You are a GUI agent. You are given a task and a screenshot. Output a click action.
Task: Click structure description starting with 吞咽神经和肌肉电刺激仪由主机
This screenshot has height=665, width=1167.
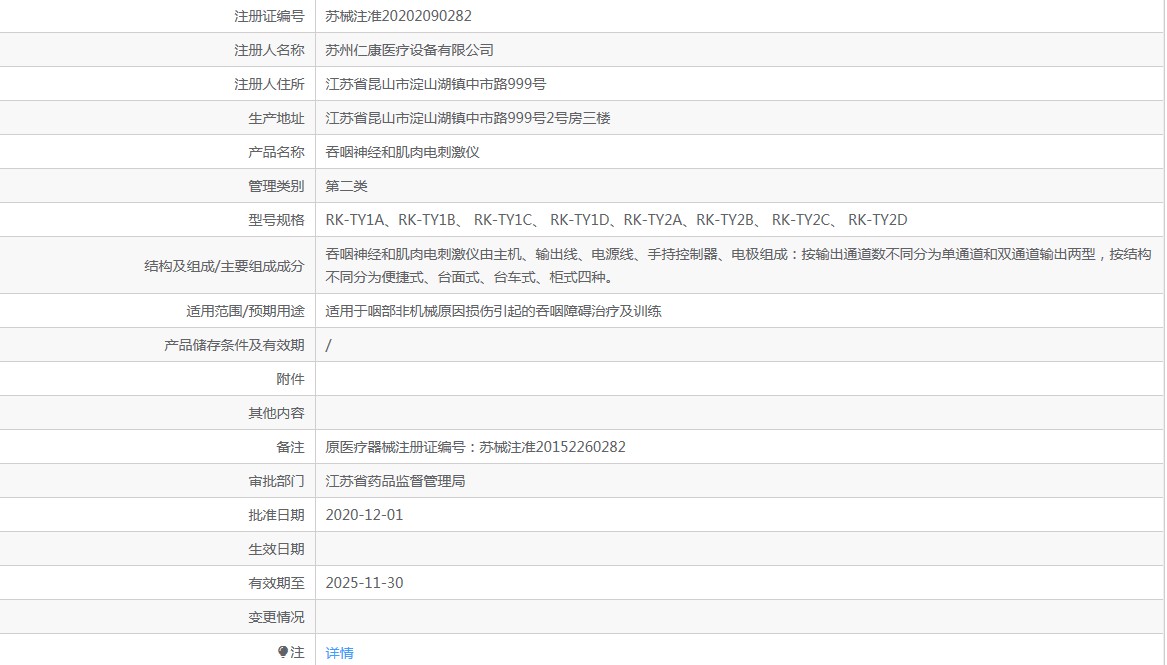click(x=738, y=266)
